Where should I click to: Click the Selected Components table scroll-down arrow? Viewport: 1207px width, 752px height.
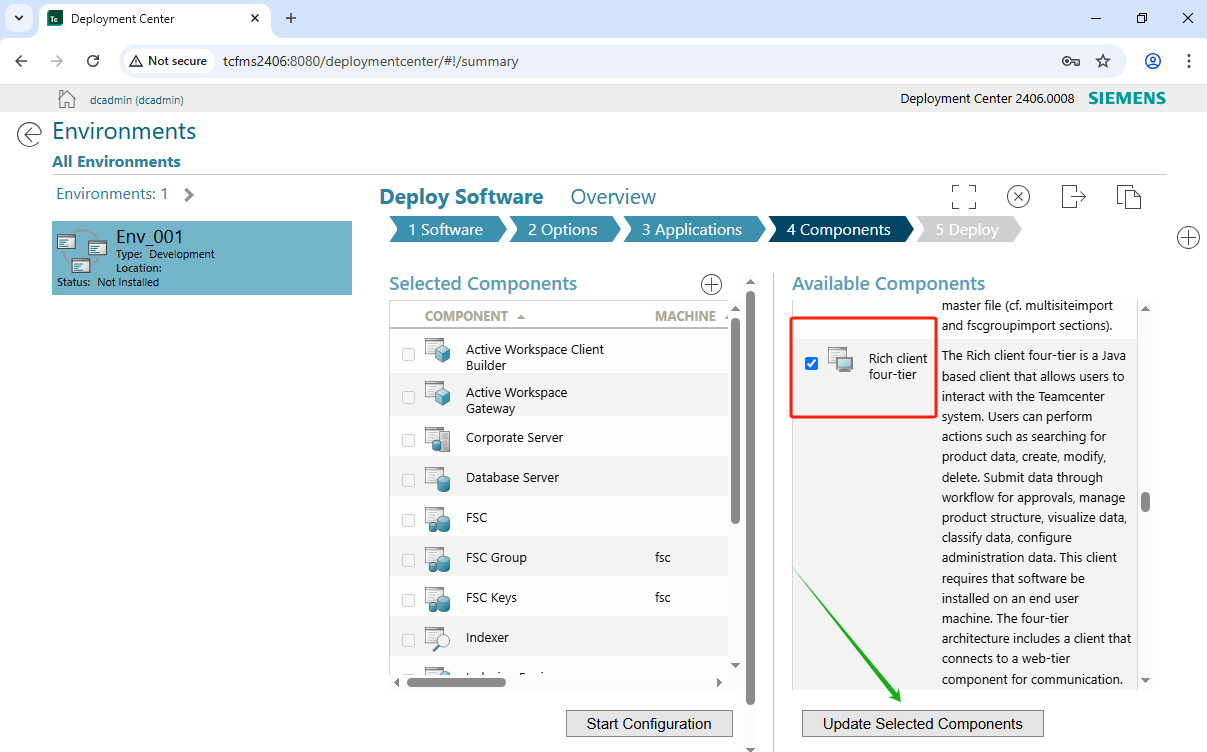(735, 665)
